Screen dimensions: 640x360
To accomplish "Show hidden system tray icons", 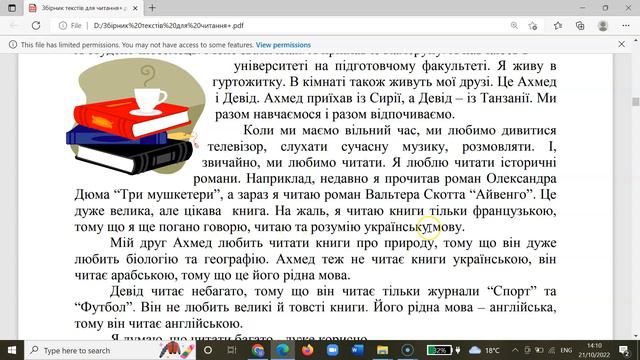I will pyautogui.click(x=515, y=350).
